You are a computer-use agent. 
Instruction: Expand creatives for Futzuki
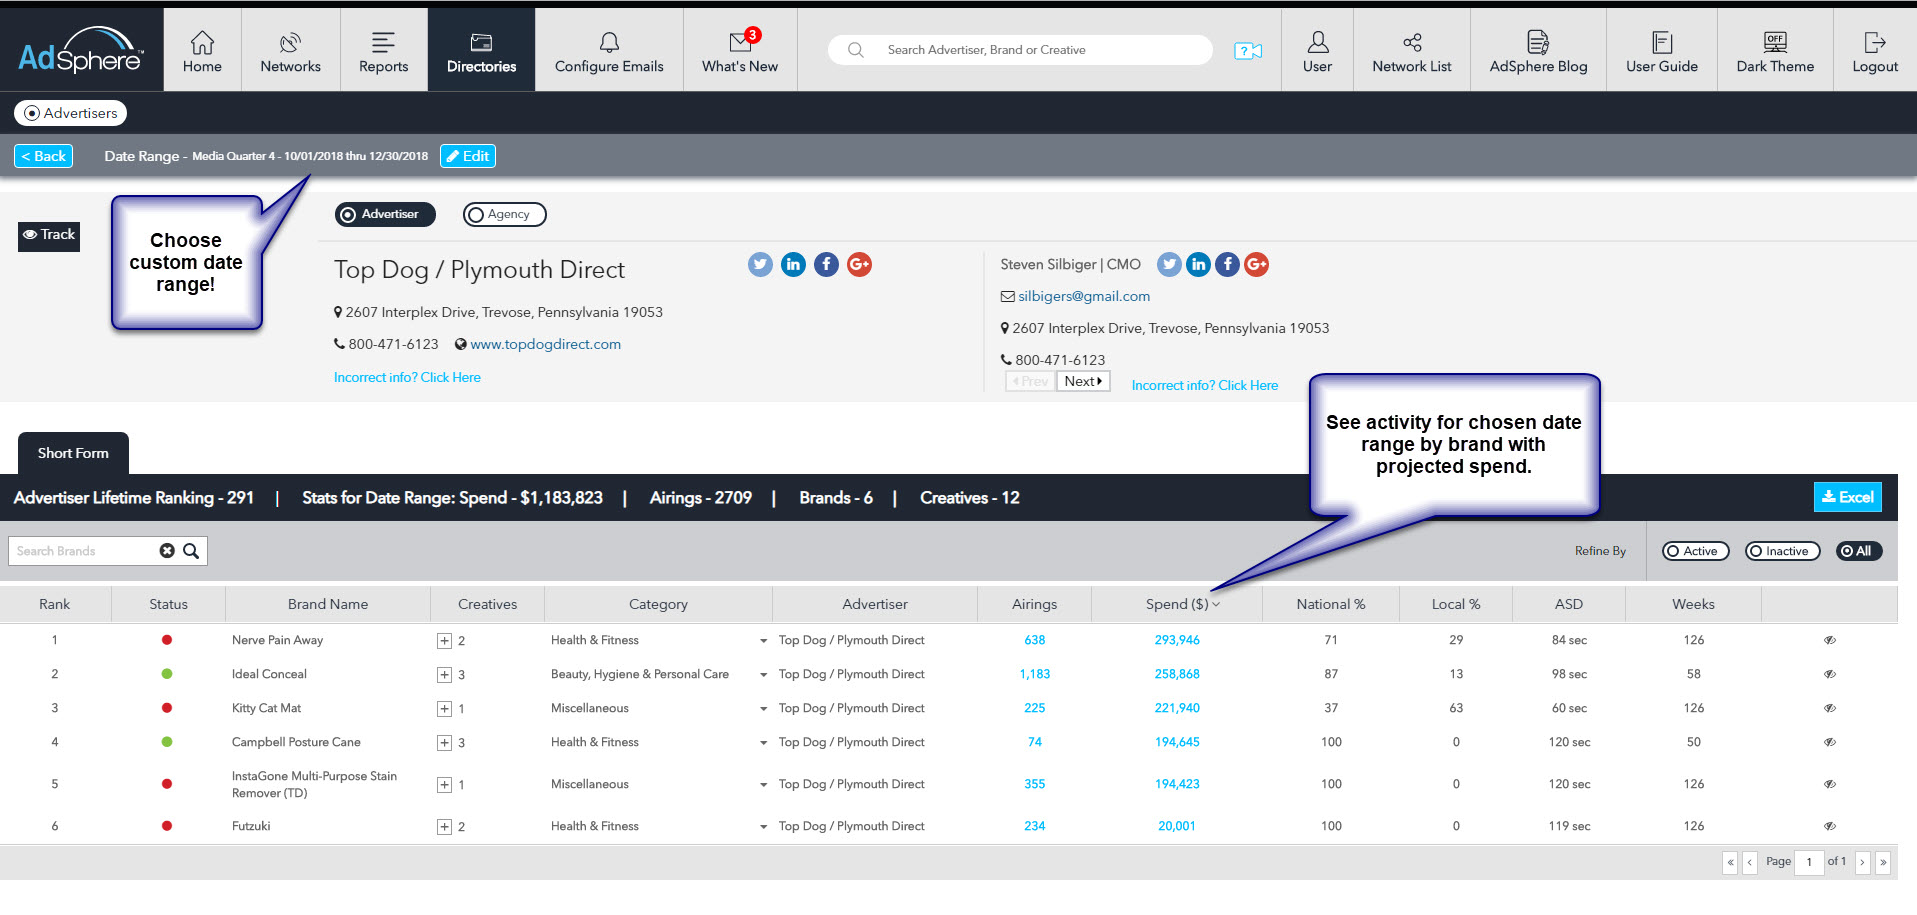point(444,827)
